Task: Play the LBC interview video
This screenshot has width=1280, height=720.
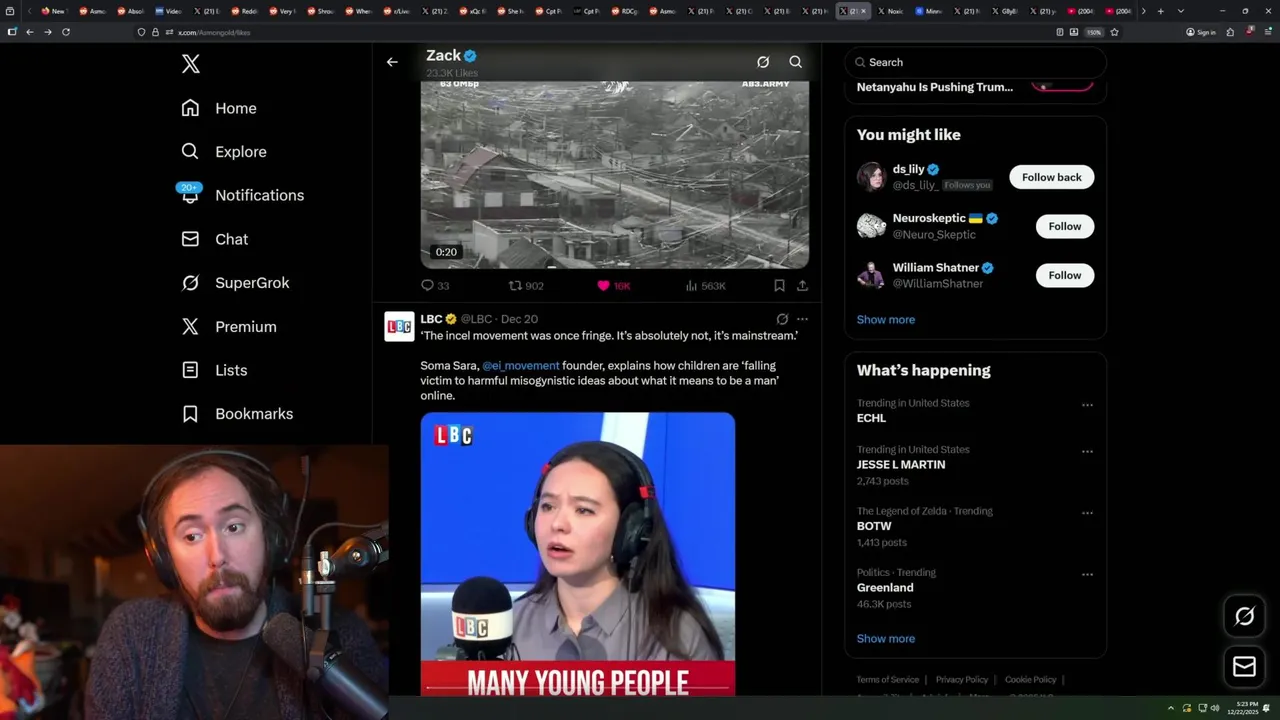Action: tap(578, 553)
